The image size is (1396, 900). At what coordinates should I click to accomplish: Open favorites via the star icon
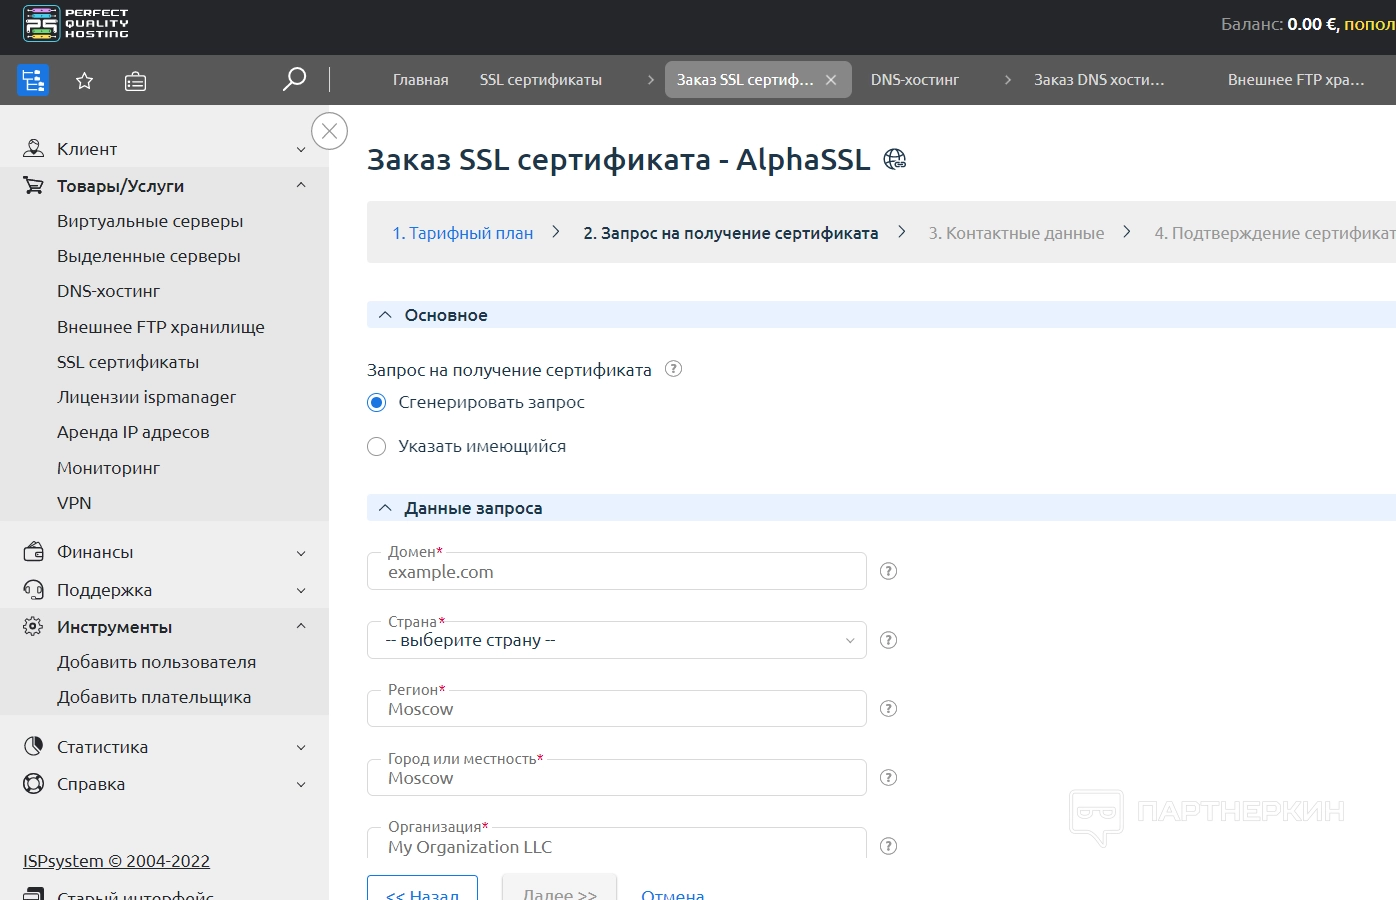85,81
